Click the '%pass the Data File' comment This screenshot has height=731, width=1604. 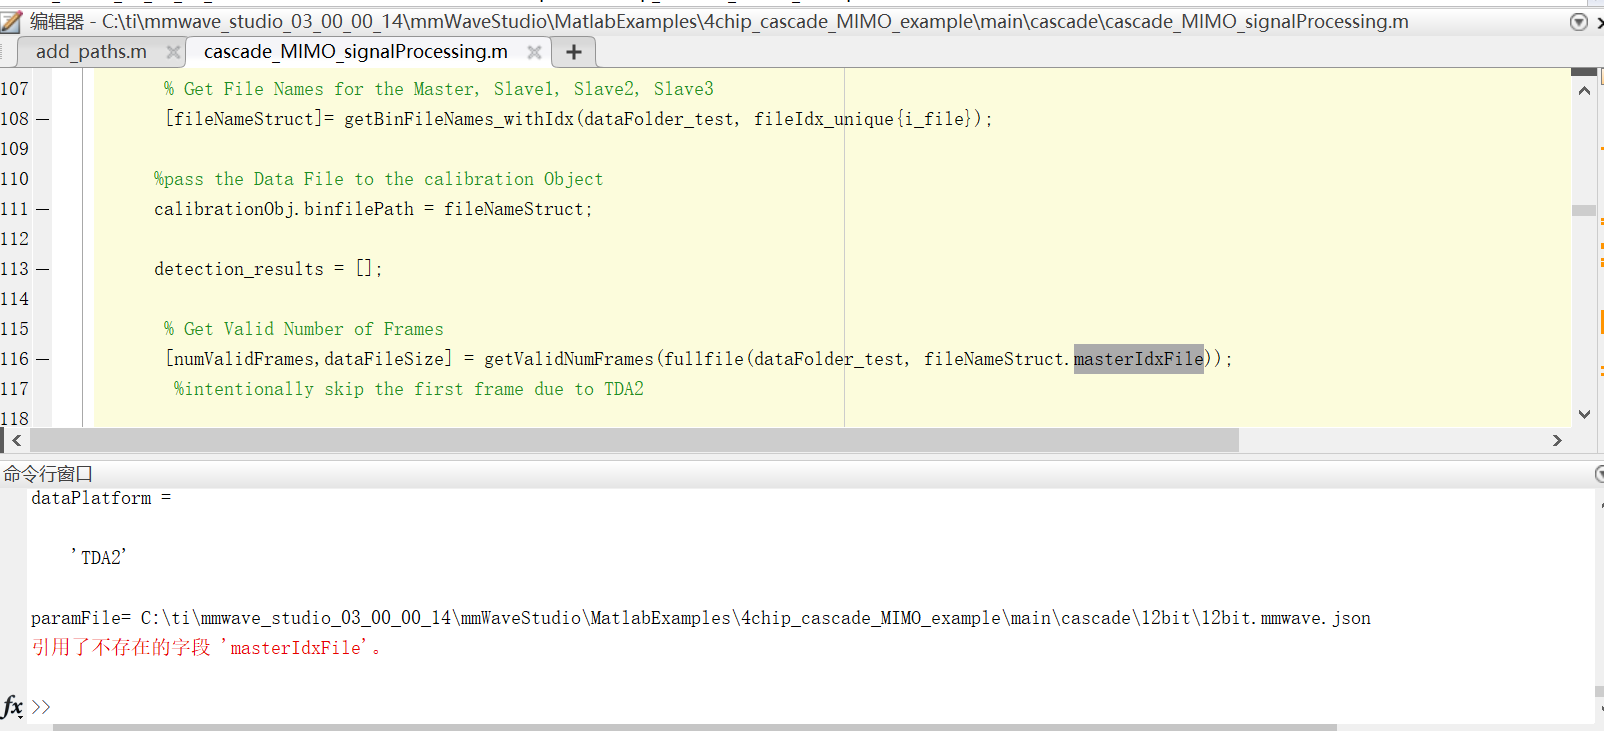point(378,179)
